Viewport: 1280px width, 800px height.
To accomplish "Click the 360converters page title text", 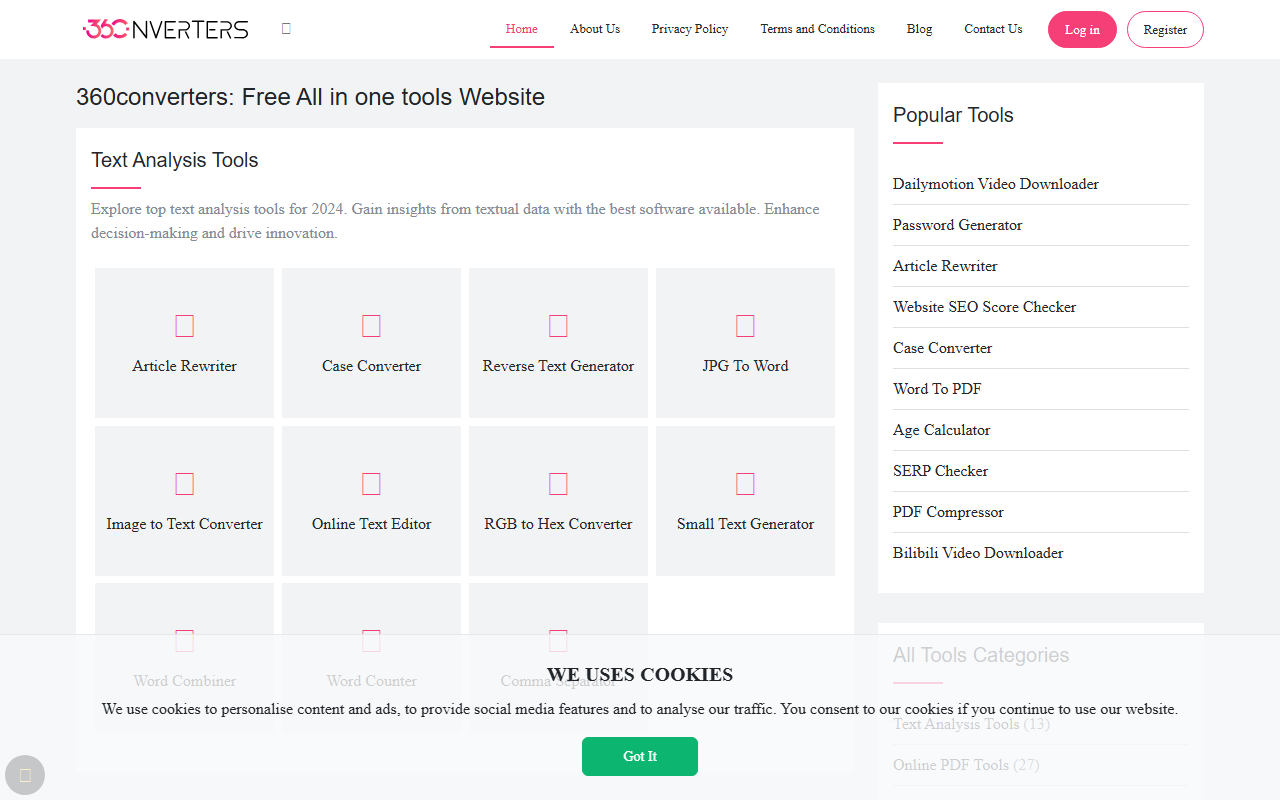I will (311, 97).
